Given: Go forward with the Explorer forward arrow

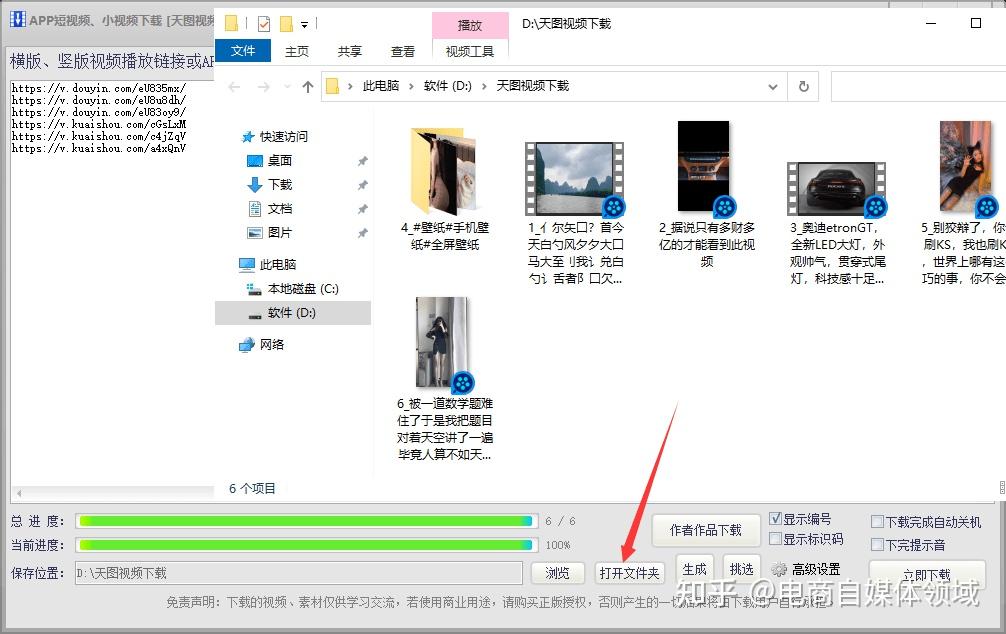Looking at the screenshot, I should click(x=264, y=87).
